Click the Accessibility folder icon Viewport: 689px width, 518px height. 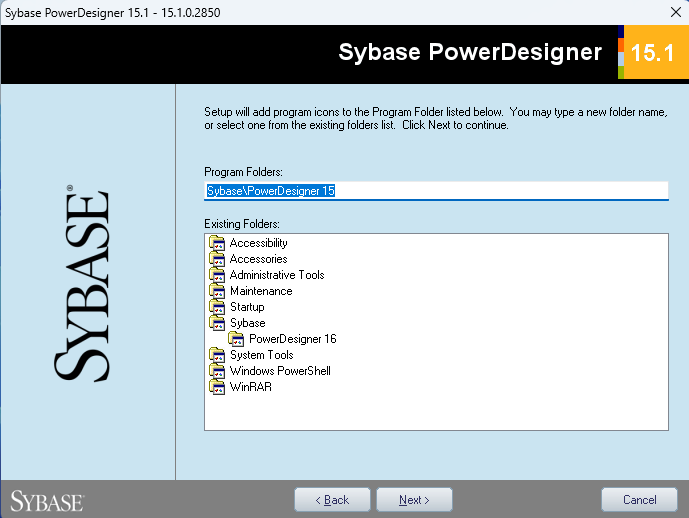[217, 243]
